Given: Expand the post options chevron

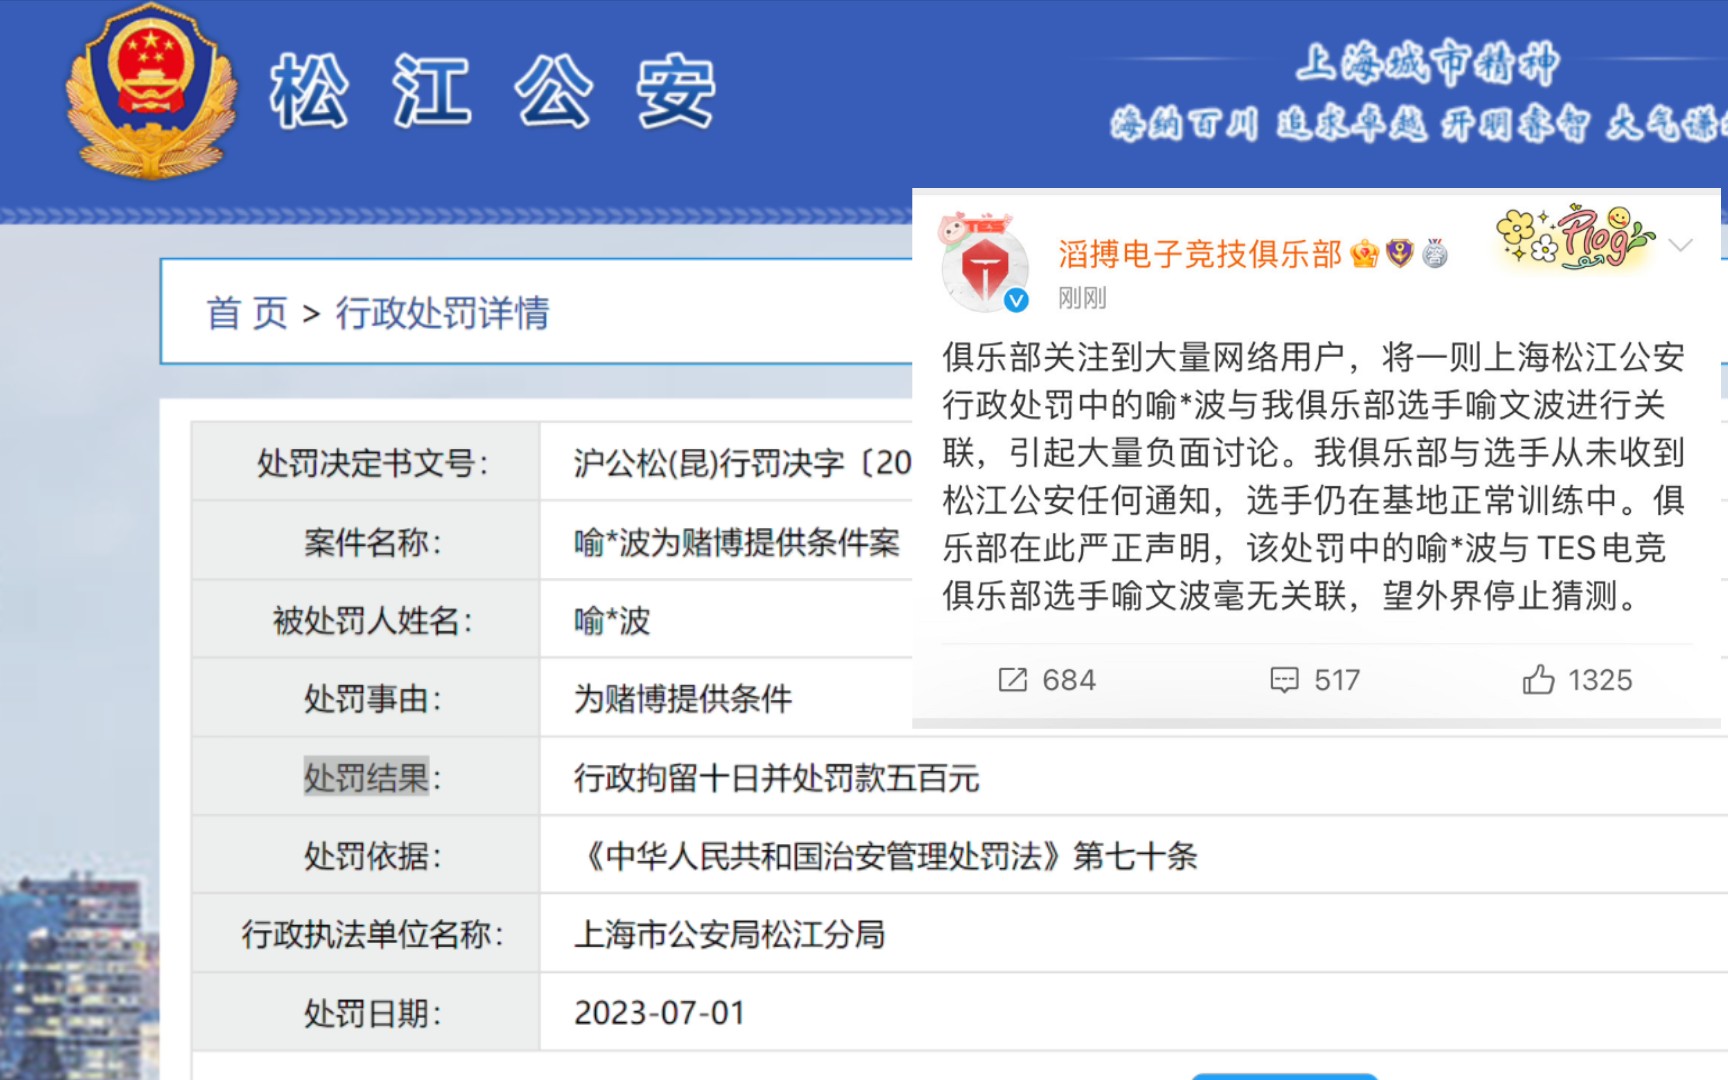Looking at the screenshot, I should pyautogui.click(x=1681, y=245).
